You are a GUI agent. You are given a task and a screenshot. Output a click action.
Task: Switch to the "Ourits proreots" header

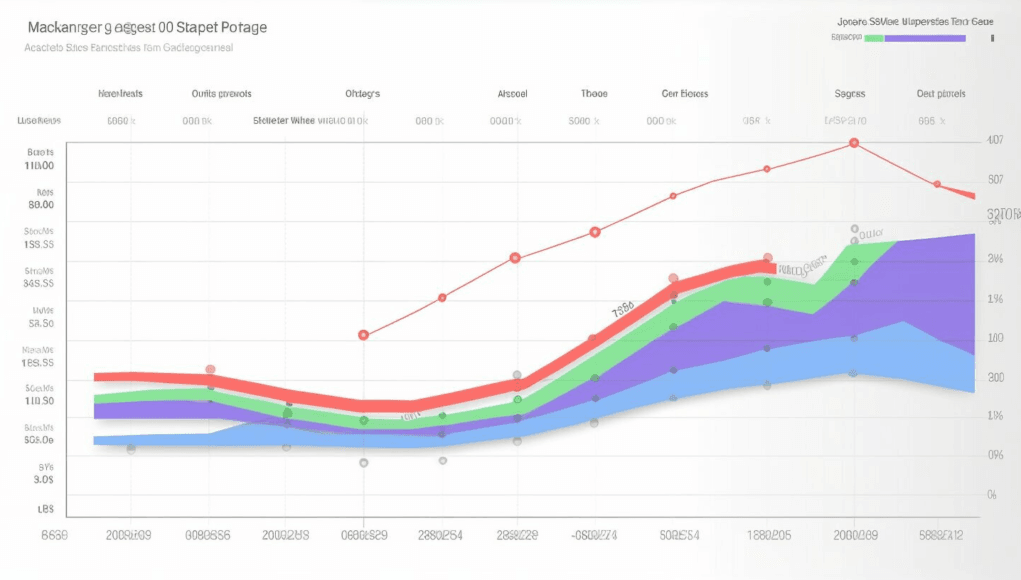[x=221, y=94]
